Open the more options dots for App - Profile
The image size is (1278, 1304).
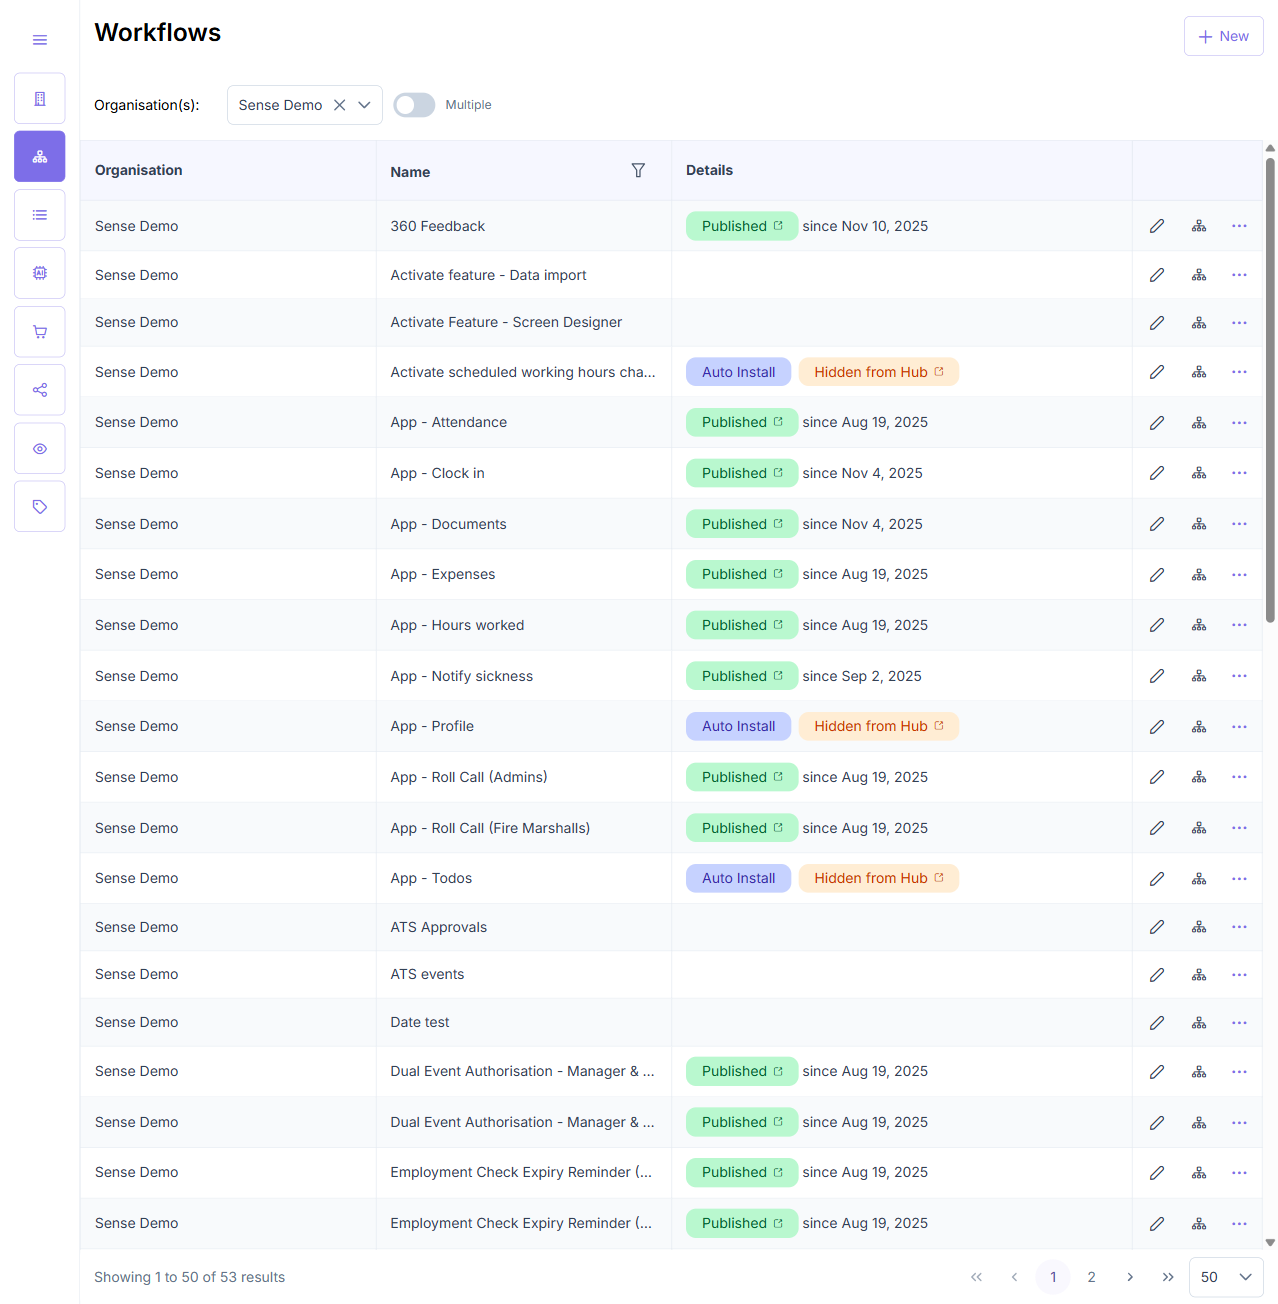coord(1240,727)
